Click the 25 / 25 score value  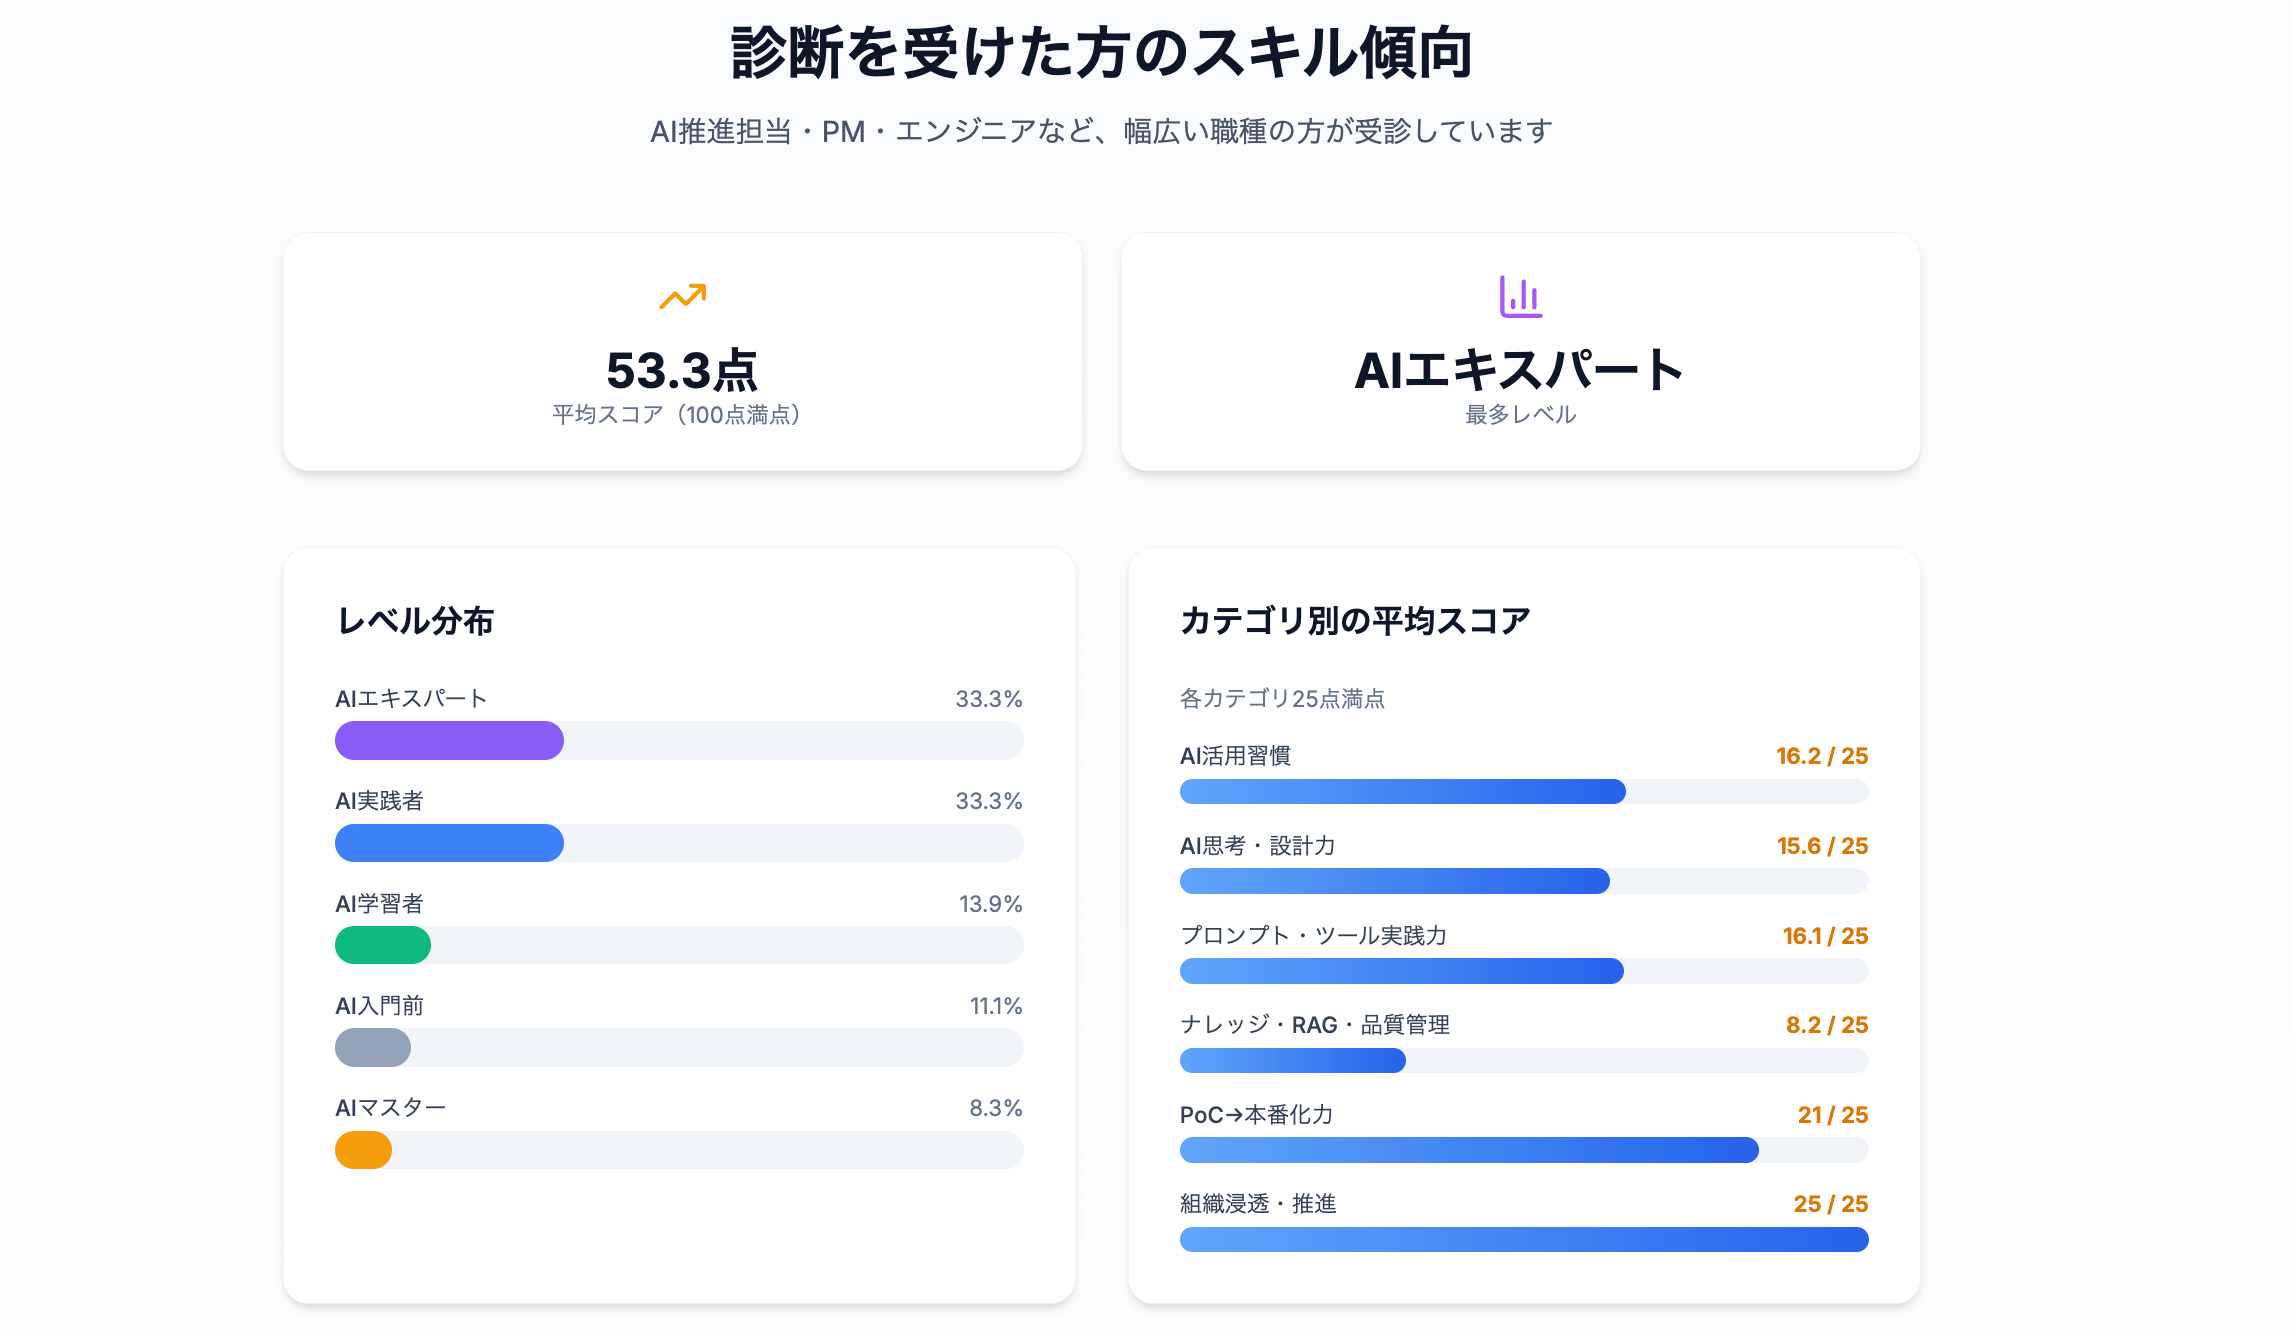(1830, 1204)
